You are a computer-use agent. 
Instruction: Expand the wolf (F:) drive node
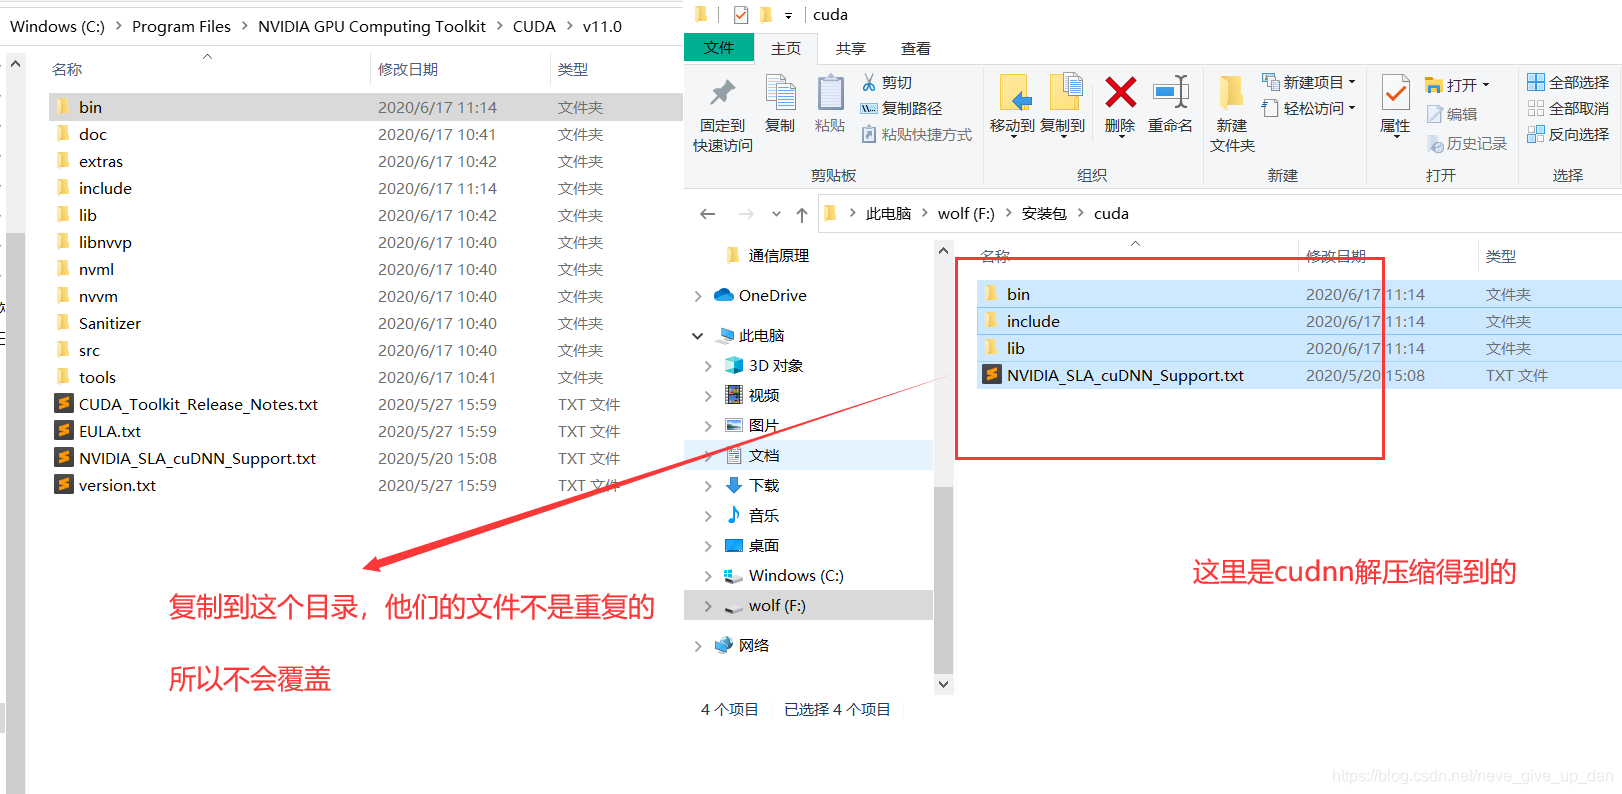coord(708,606)
